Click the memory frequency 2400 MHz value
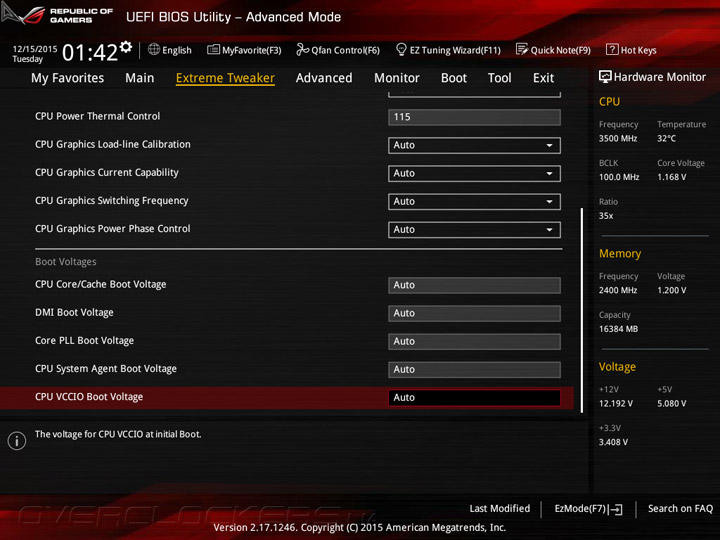This screenshot has width=720, height=540. coord(618,290)
